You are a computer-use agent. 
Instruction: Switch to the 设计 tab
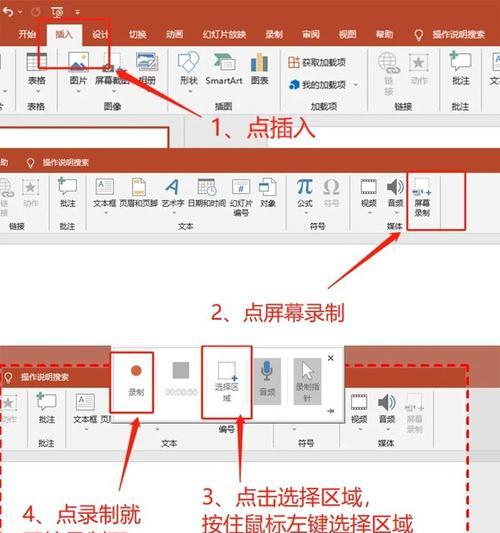[101, 34]
